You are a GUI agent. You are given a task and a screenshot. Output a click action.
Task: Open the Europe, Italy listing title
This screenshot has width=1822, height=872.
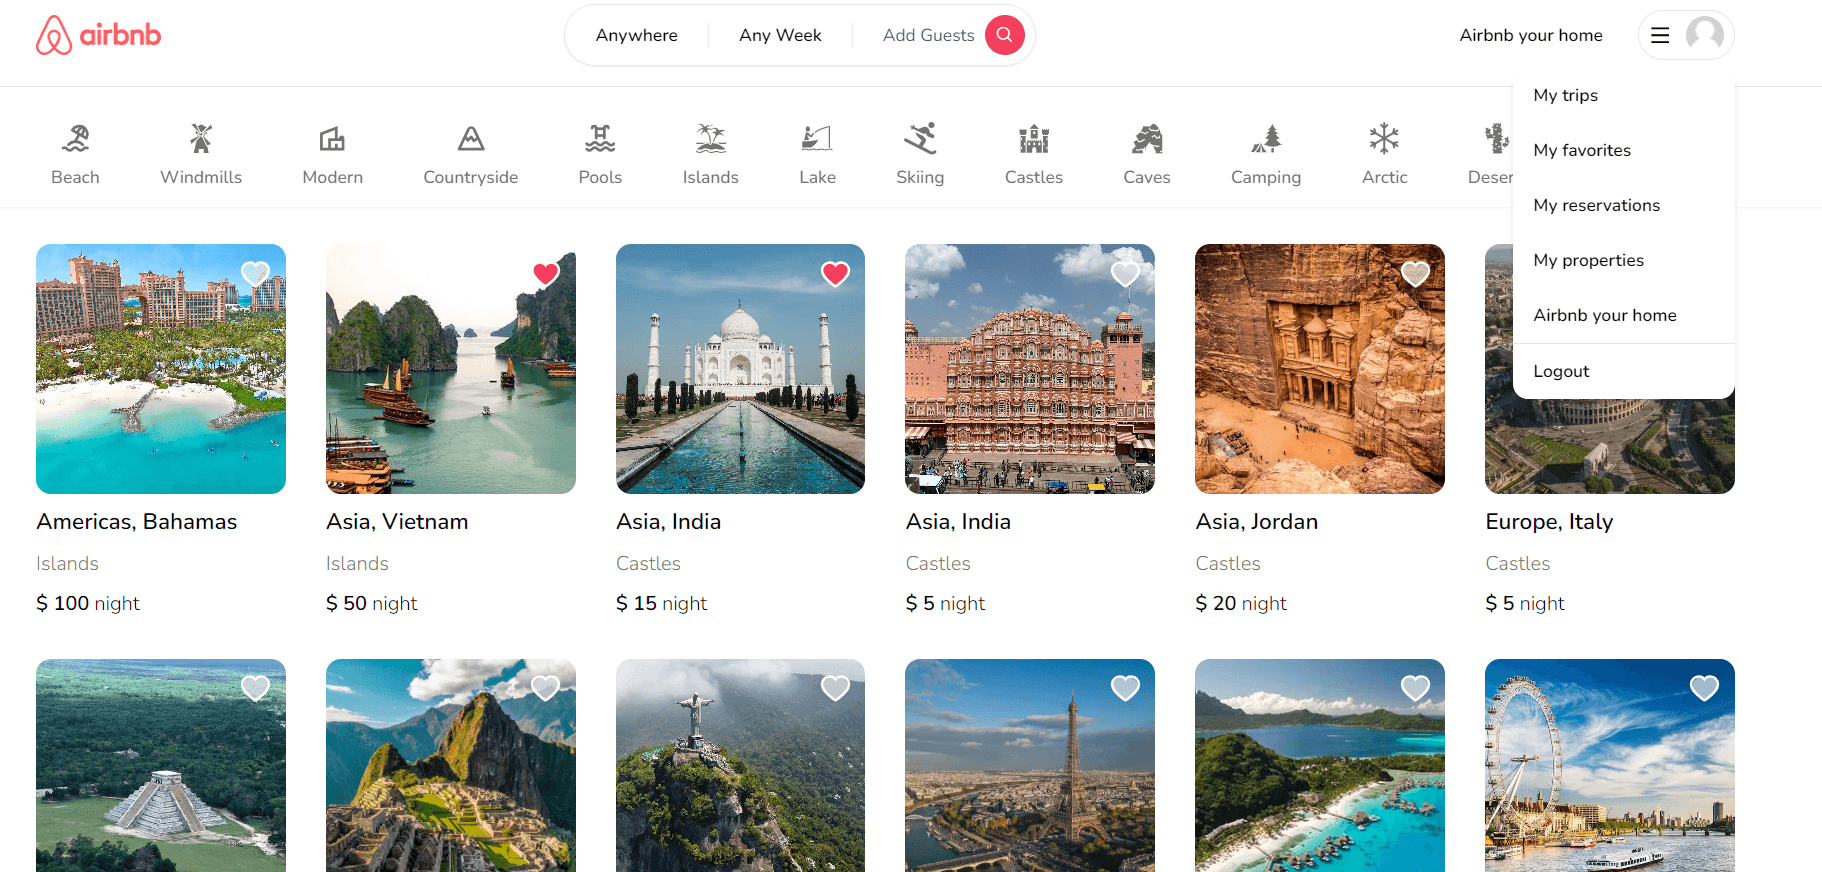click(x=1549, y=522)
